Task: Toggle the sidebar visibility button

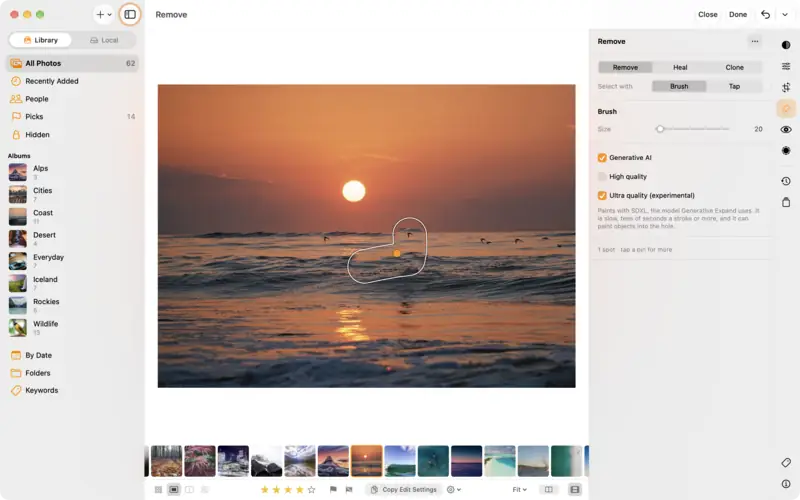Action: click(x=130, y=14)
